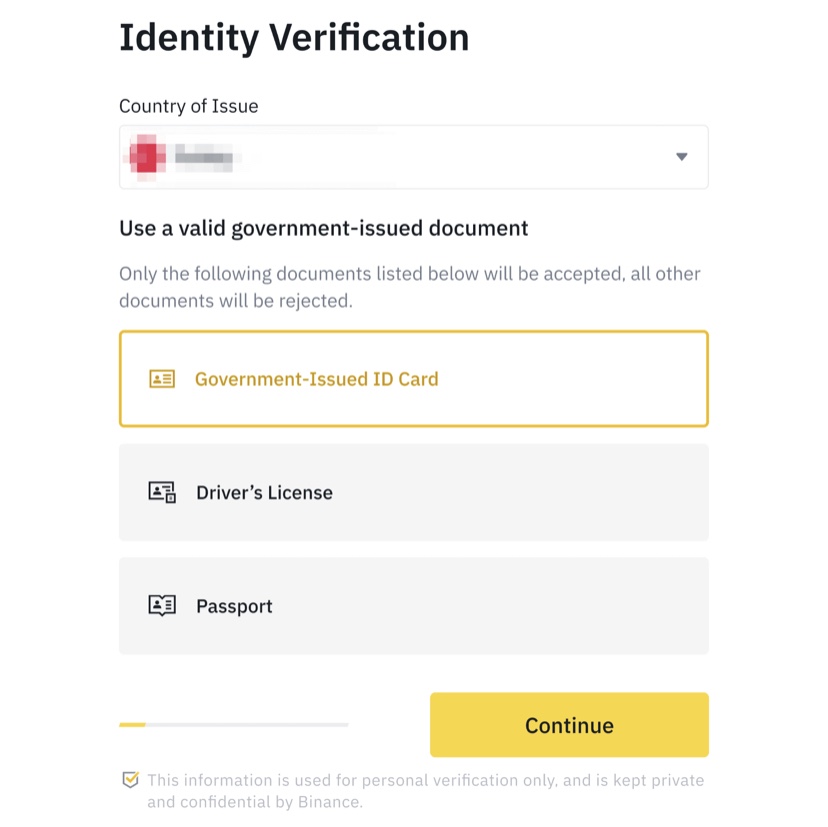Image resolution: width=828 pixels, height=827 pixels.
Task: Expand the country dropdown arrow
Action: click(x=681, y=157)
